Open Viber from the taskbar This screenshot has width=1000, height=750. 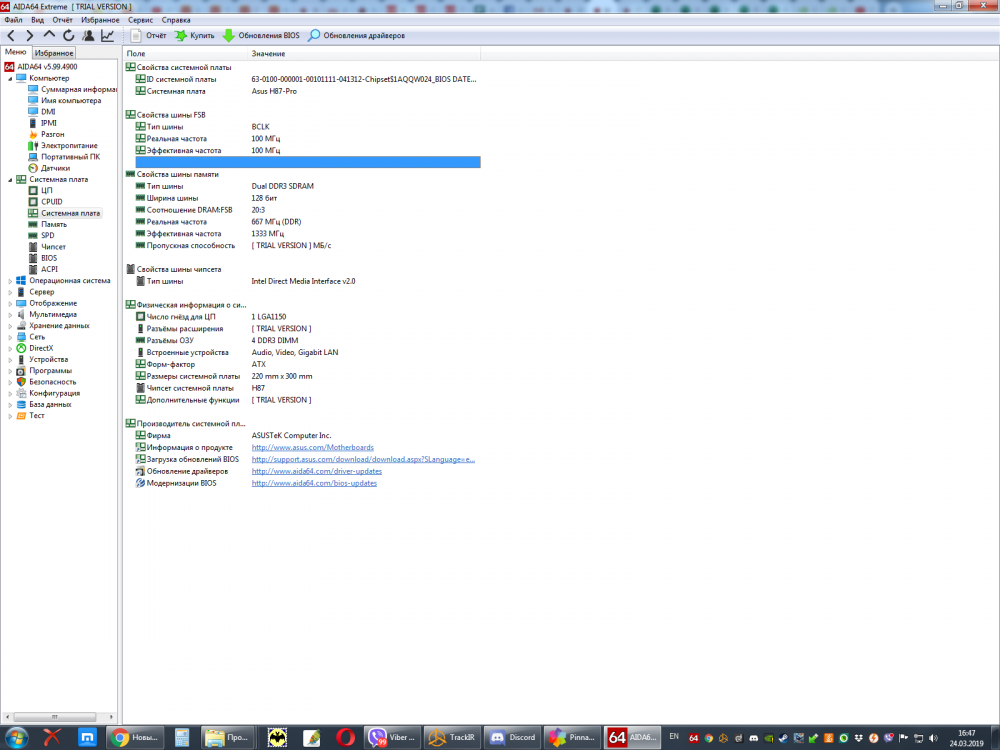click(x=392, y=738)
